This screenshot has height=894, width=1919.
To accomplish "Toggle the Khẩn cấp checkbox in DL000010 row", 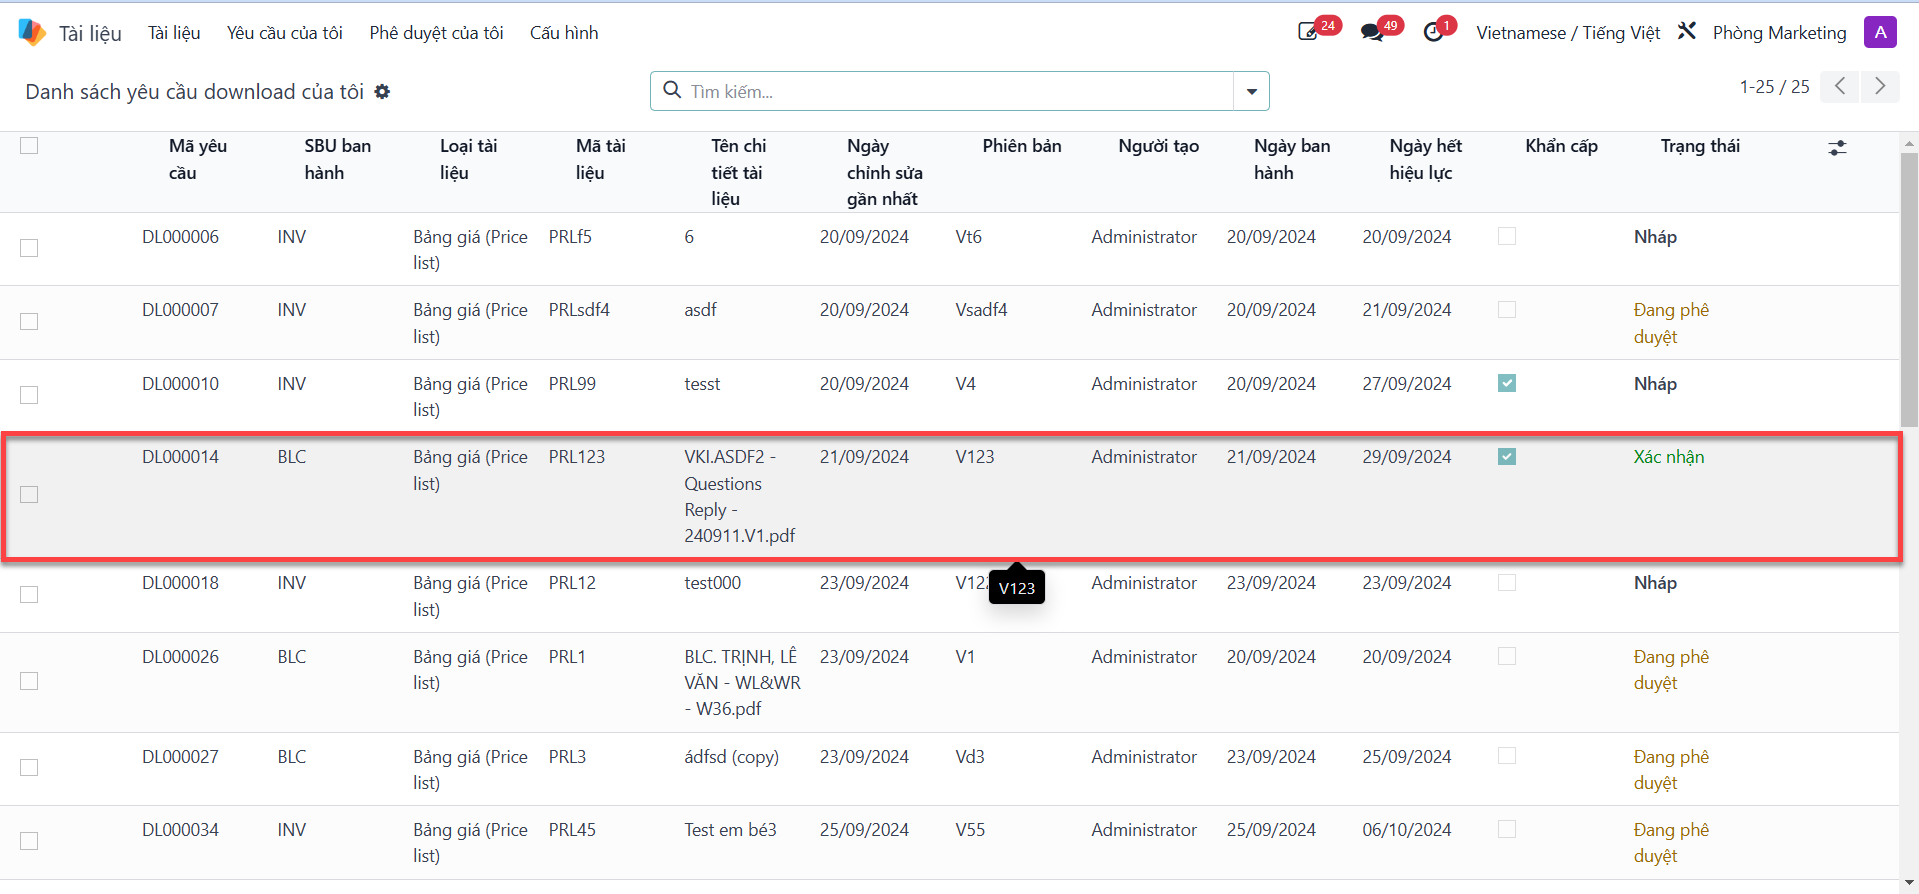I will (1507, 383).
